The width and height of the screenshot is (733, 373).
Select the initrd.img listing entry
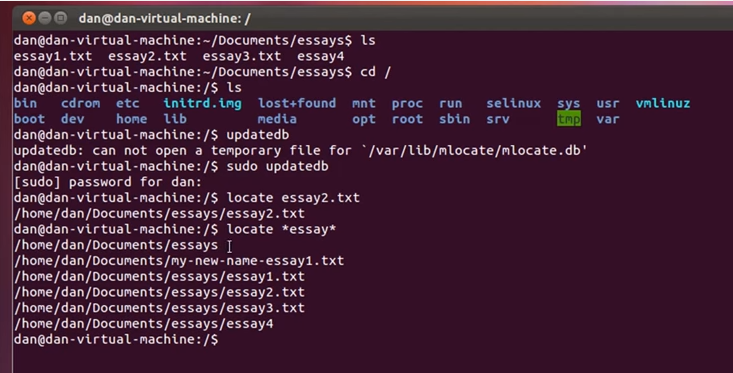coord(202,103)
